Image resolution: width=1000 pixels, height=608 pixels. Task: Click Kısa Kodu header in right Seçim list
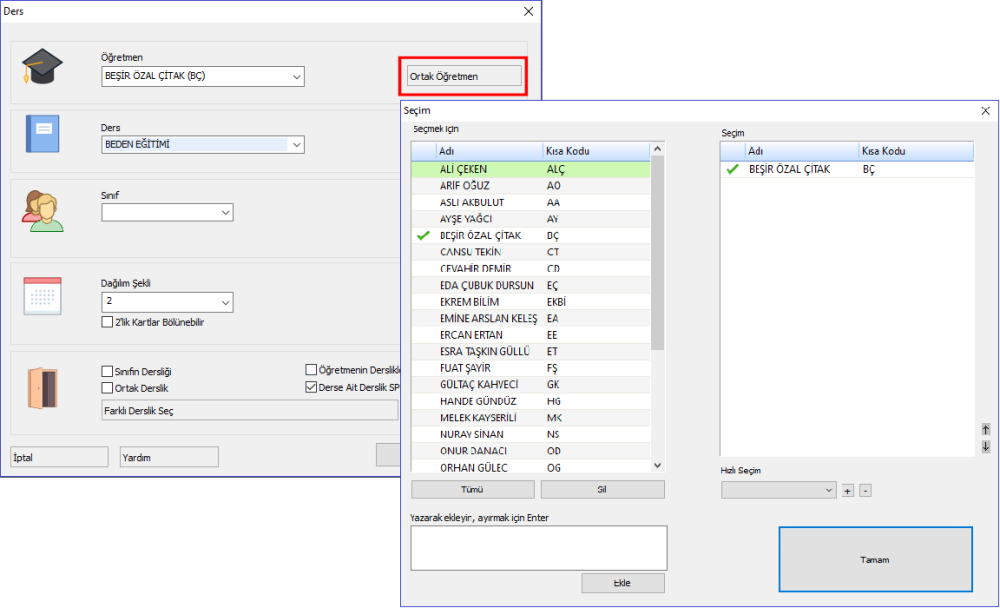coord(915,151)
